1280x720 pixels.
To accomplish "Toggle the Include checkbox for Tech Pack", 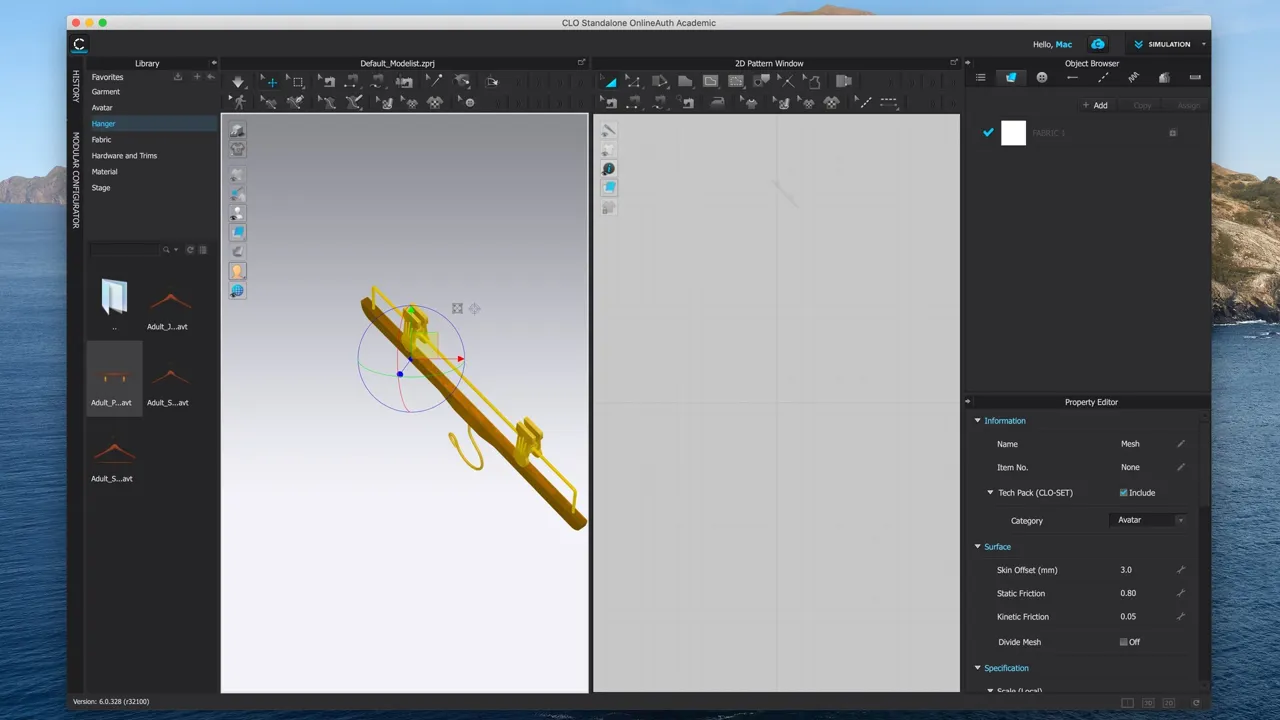I will click(x=1123, y=493).
